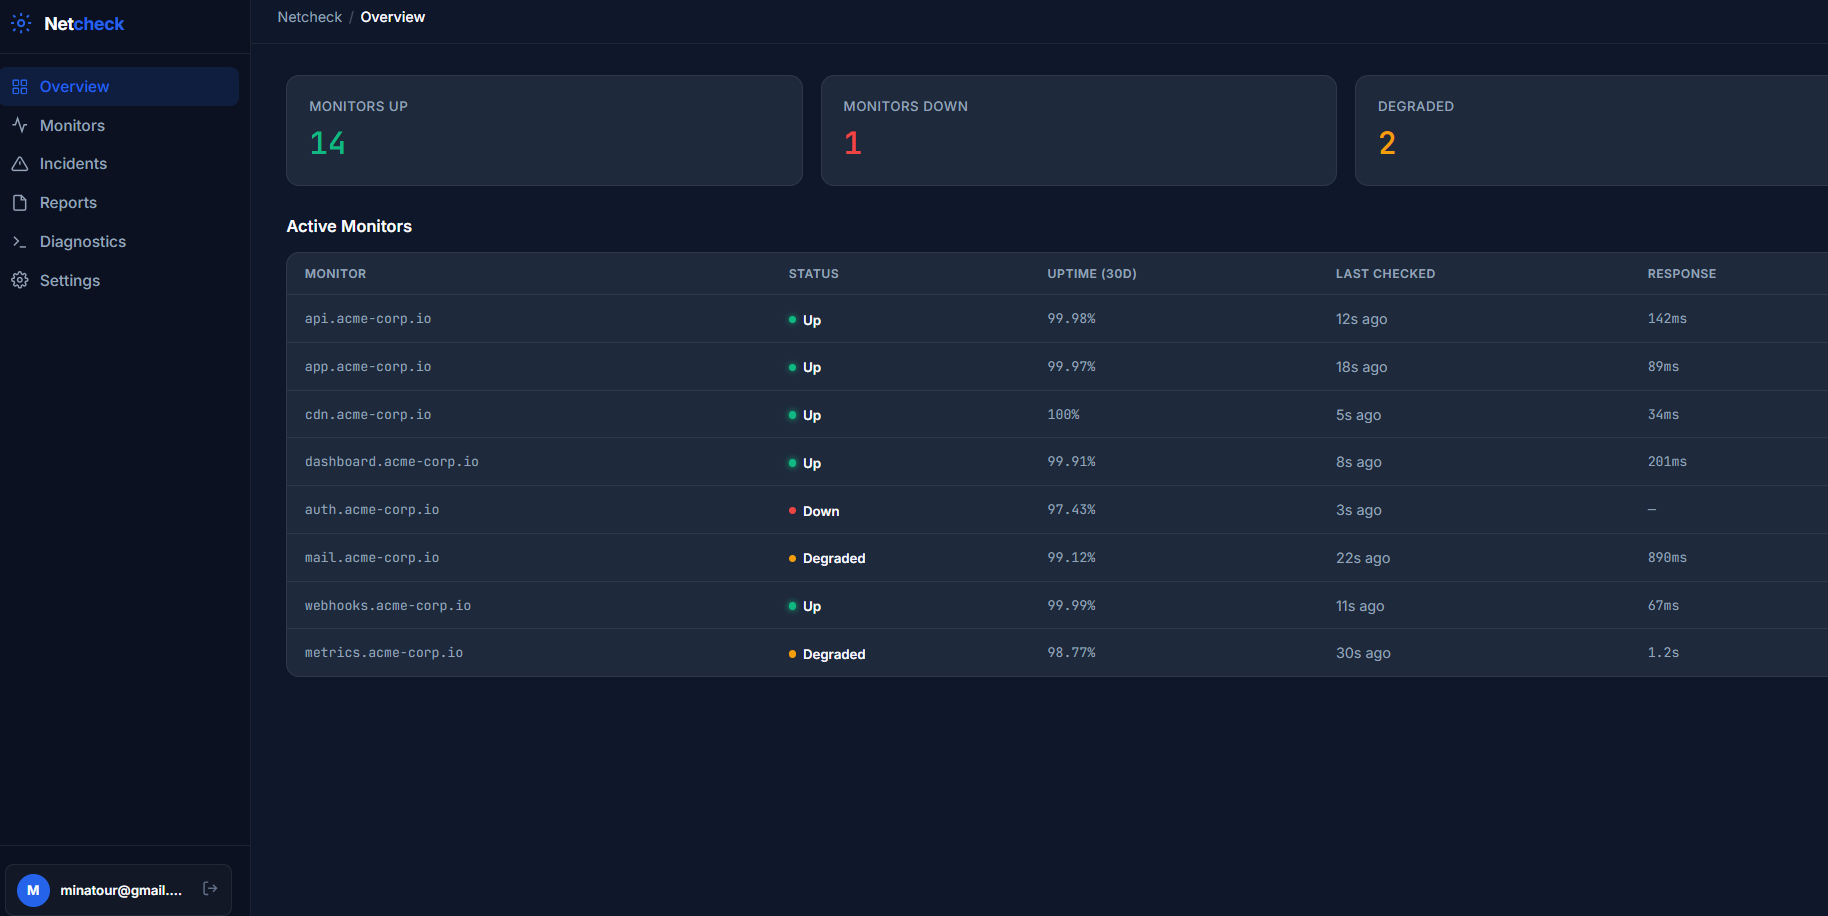Click Up status of webhooks.acme-corp.io
The image size is (1828, 916).
point(805,606)
